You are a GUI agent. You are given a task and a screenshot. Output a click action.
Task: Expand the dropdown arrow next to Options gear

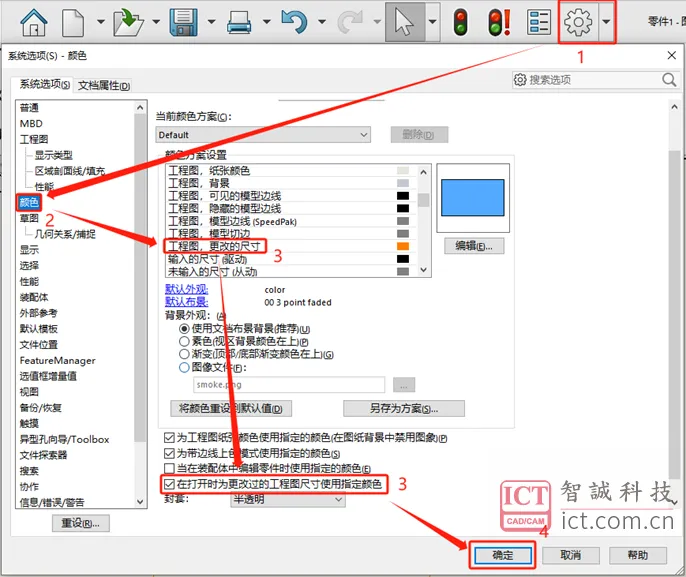coord(606,21)
